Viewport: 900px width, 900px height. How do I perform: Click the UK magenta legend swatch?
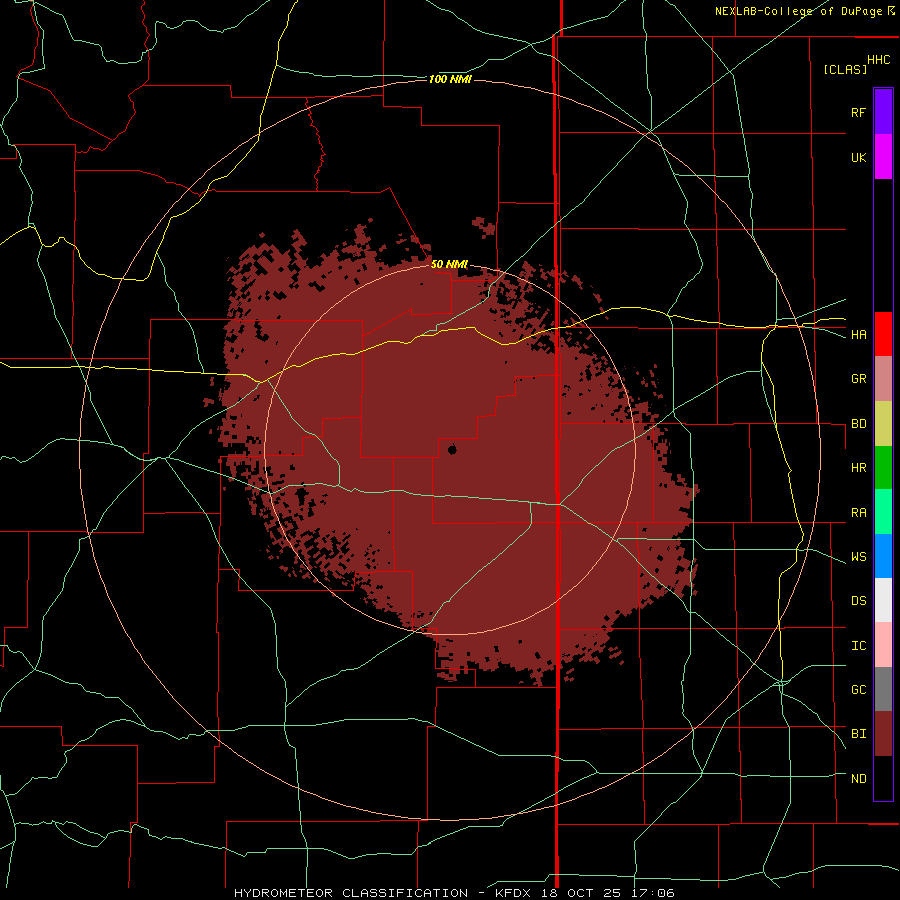(x=883, y=157)
